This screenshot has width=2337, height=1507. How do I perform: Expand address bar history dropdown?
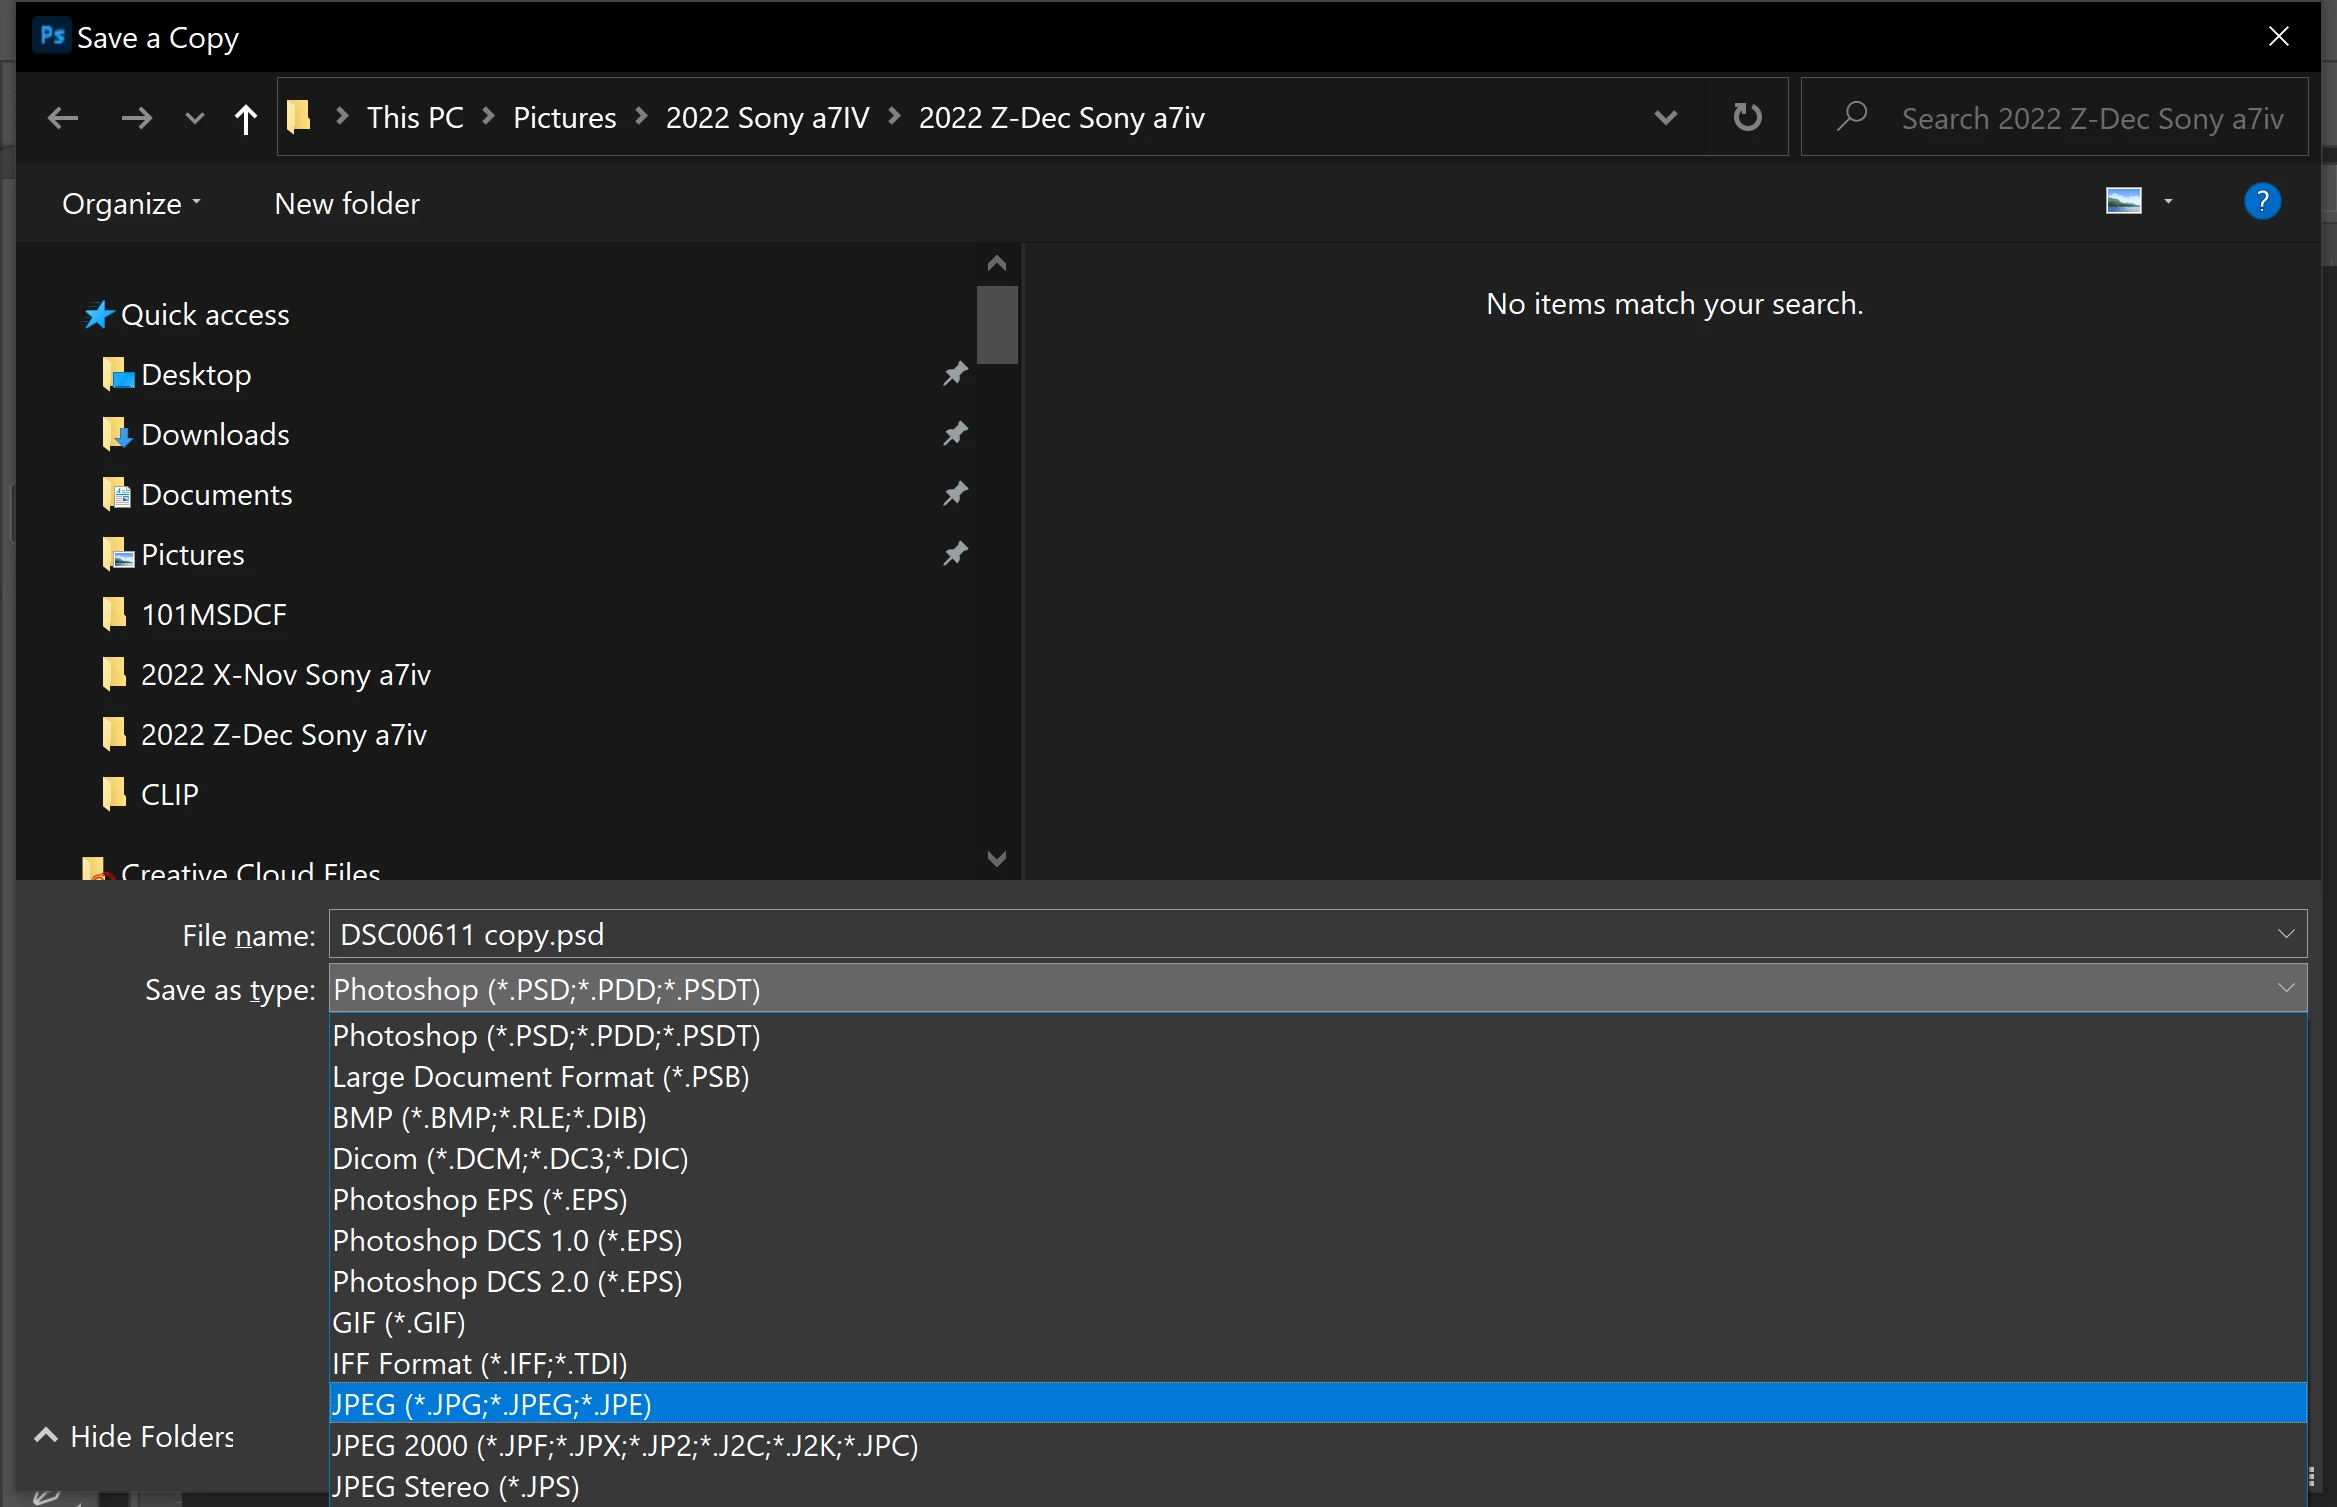pos(1665,117)
